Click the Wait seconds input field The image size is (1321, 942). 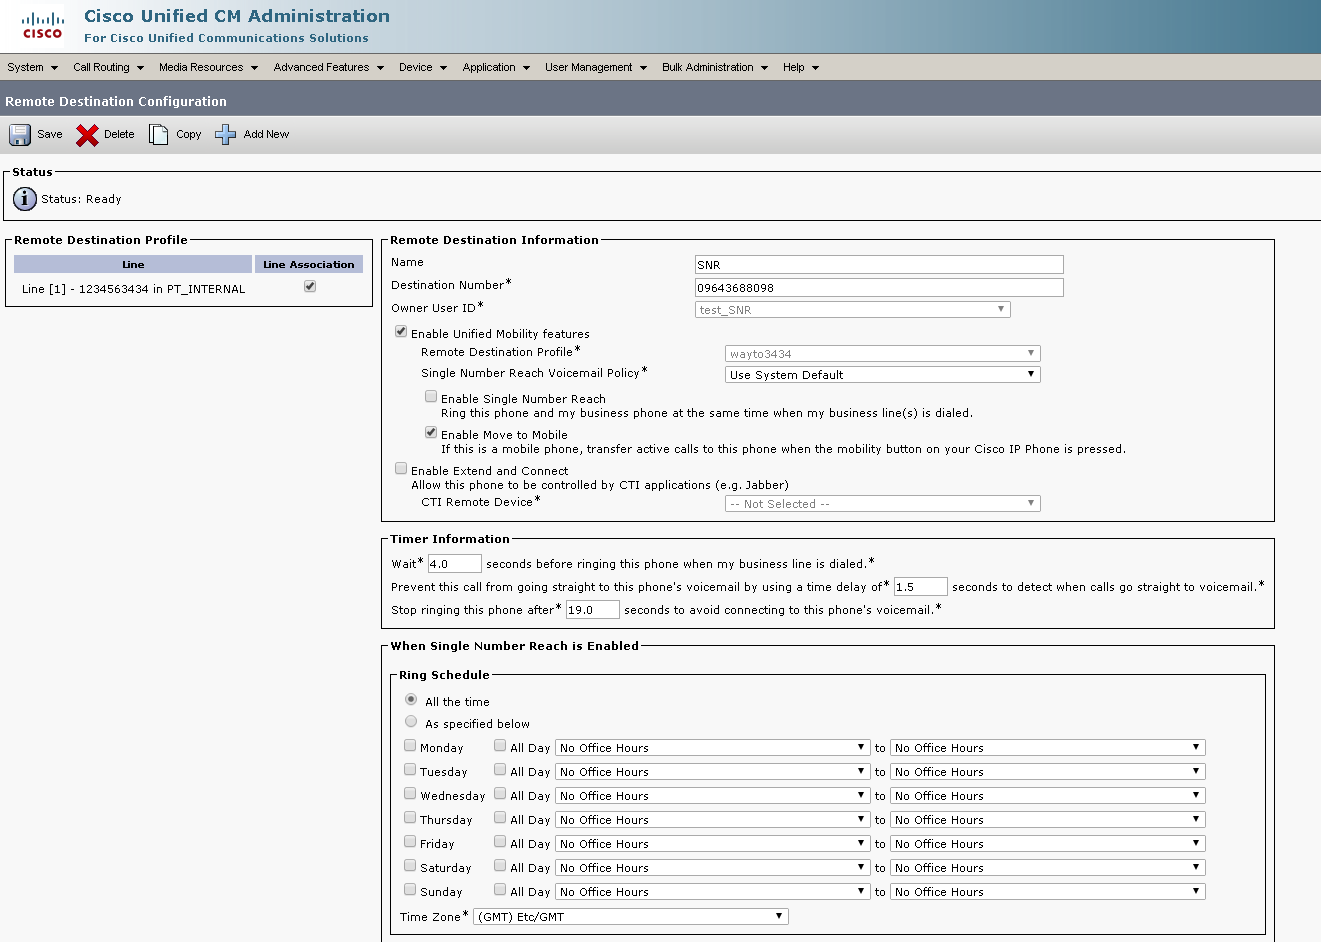click(455, 564)
